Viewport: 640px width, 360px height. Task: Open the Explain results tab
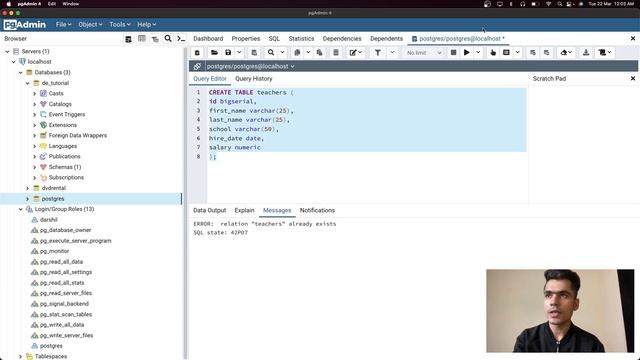[x=244, y=211]
